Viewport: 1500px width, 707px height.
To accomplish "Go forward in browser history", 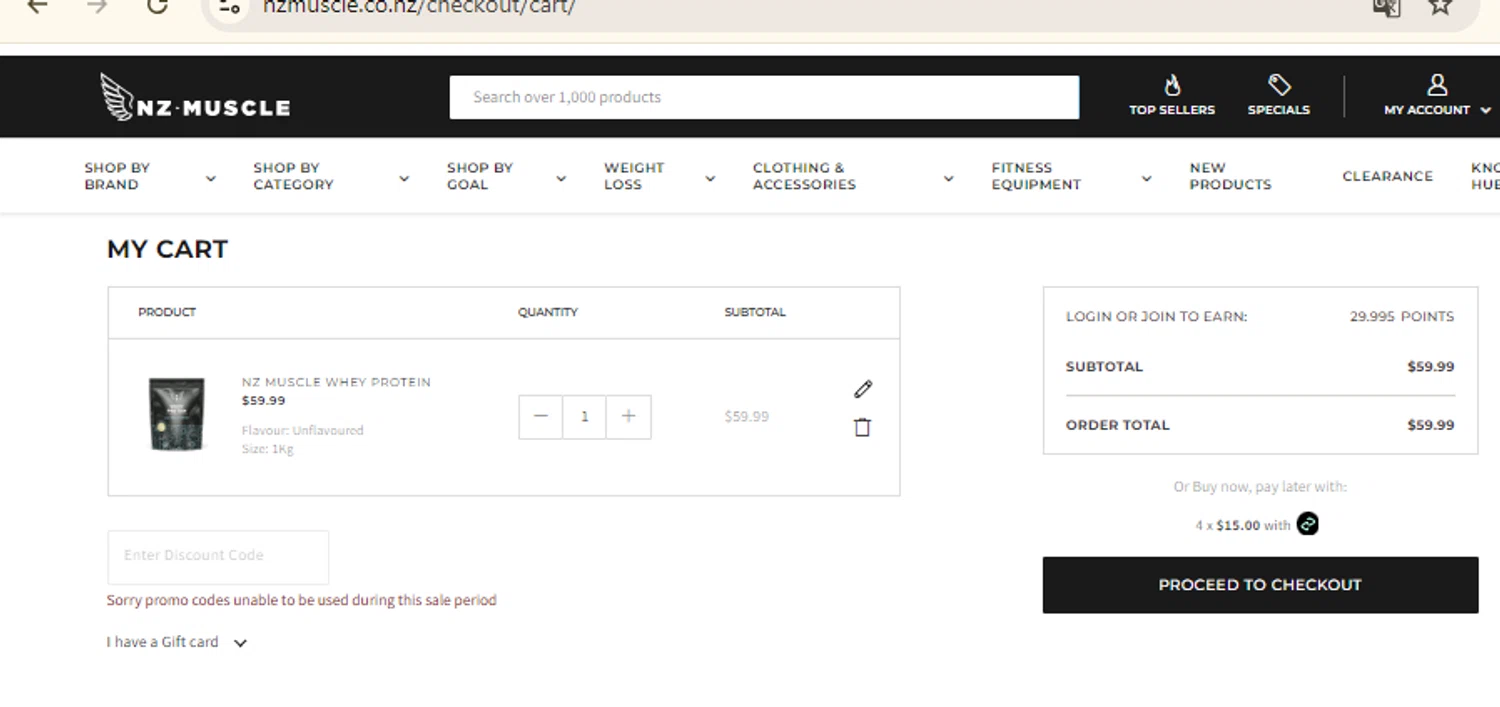I will coord(97,6).
